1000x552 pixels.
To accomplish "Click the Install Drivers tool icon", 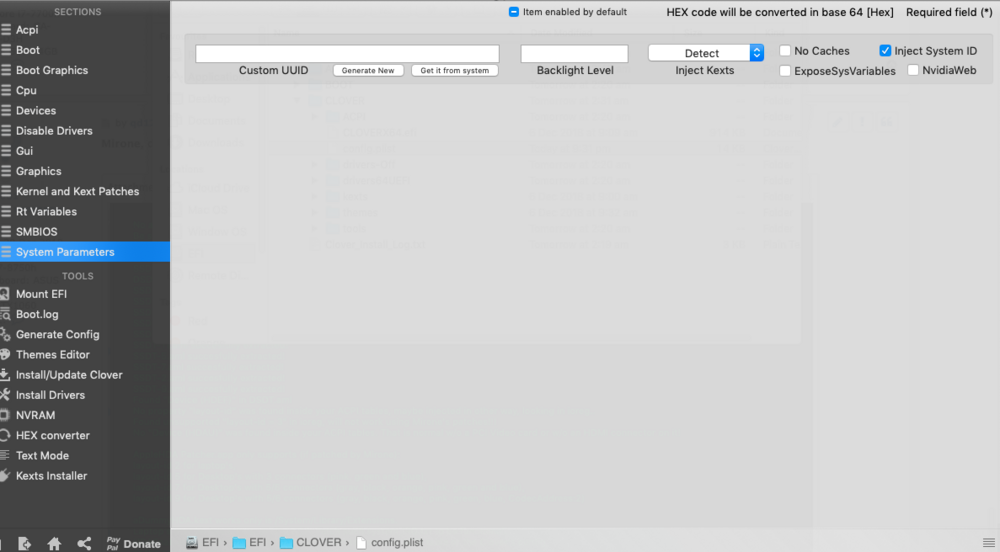I will click(x=6, y=395).
